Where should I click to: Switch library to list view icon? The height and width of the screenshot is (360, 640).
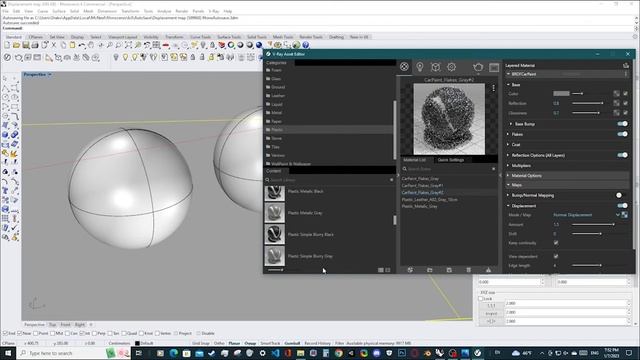pos(380,270)
